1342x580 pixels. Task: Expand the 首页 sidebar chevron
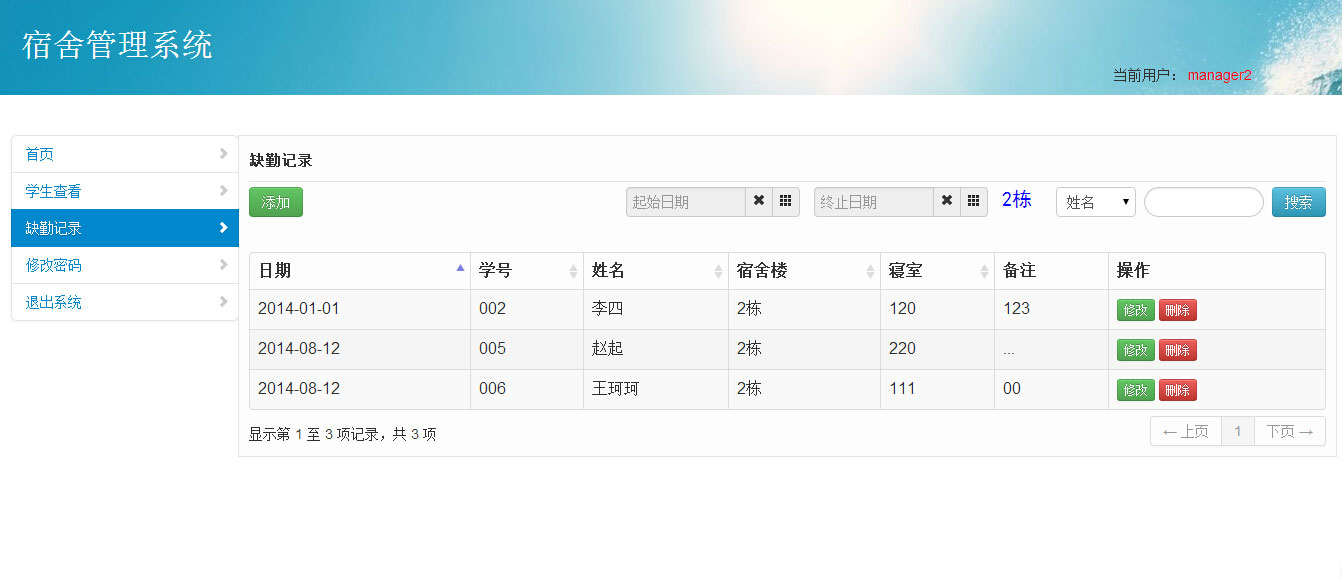[225, 154]
